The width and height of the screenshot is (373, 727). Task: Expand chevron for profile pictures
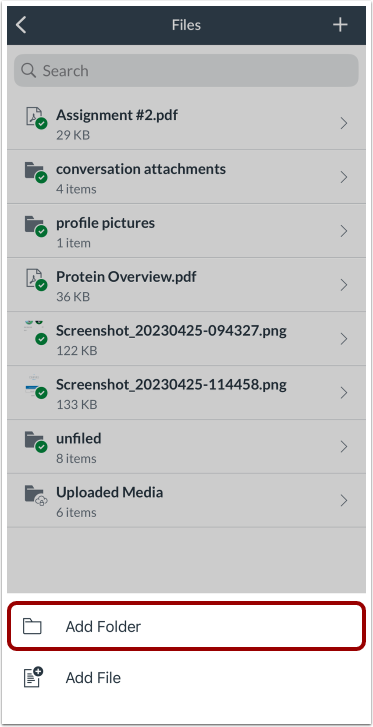click(x=344, y=231)
